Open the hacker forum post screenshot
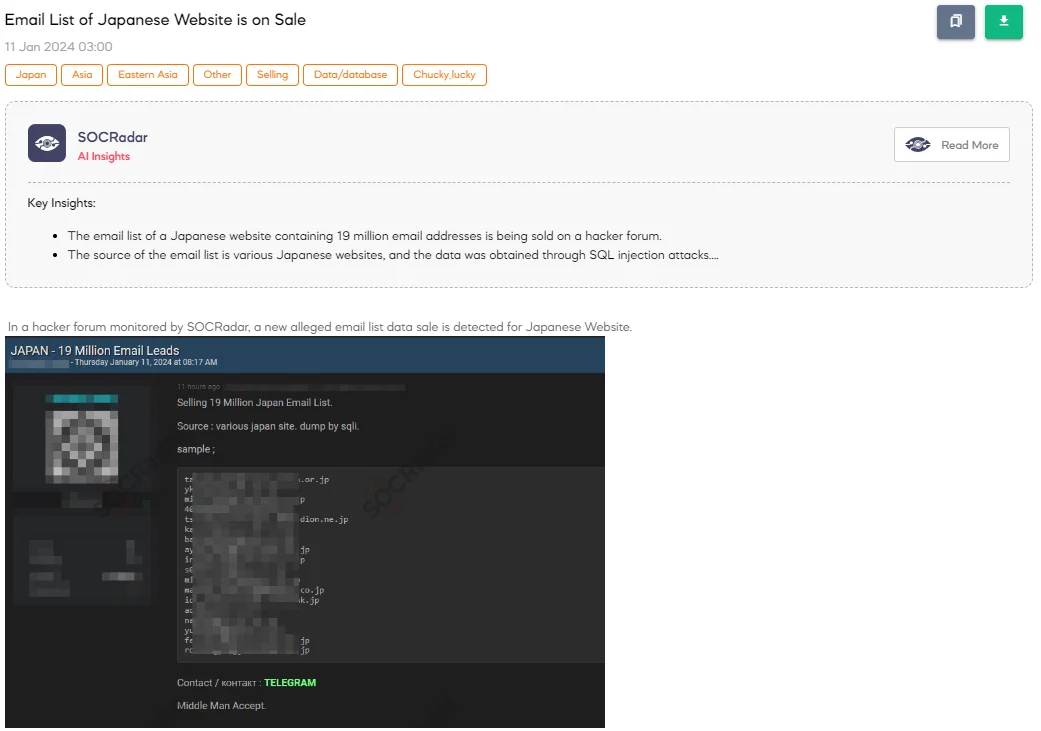Screen dimensions: 1041x731 pyautogui.click(x=305, y=532)
